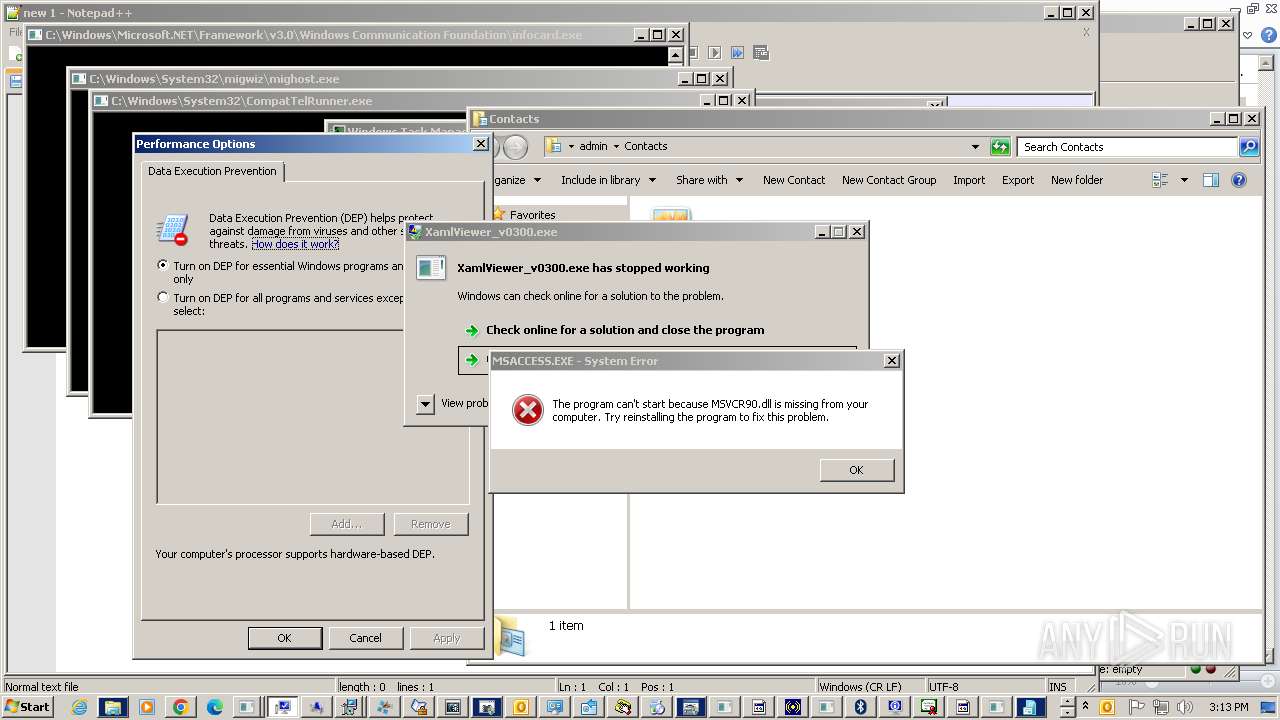Expand the breadcrumb arrow after admin in Contacts
This screenshot has width=1280, height=720.
pyautogui.click(x=616, y=147)
